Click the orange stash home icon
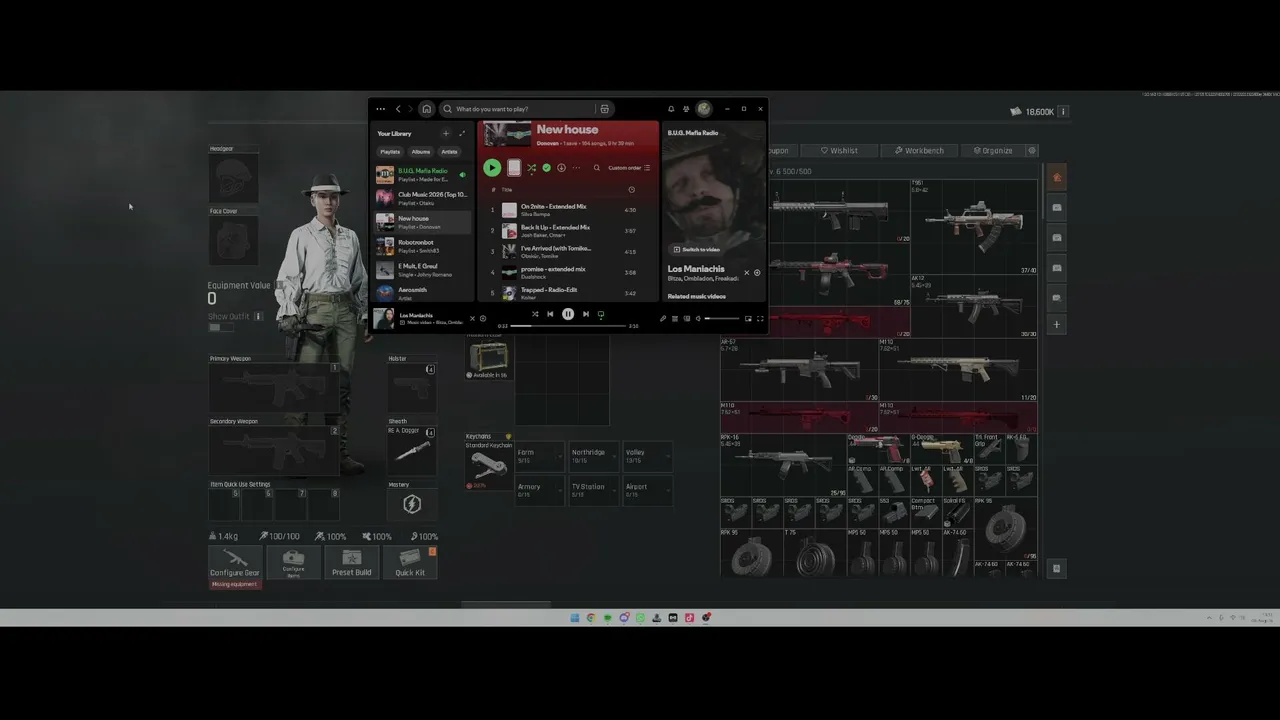 [1057, 178]
